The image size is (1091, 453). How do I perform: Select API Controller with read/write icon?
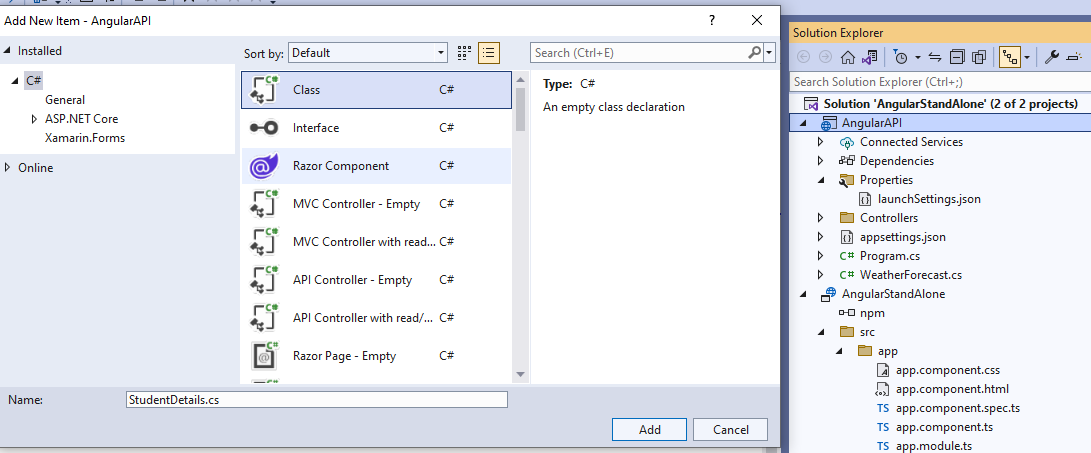coord(264,317)
